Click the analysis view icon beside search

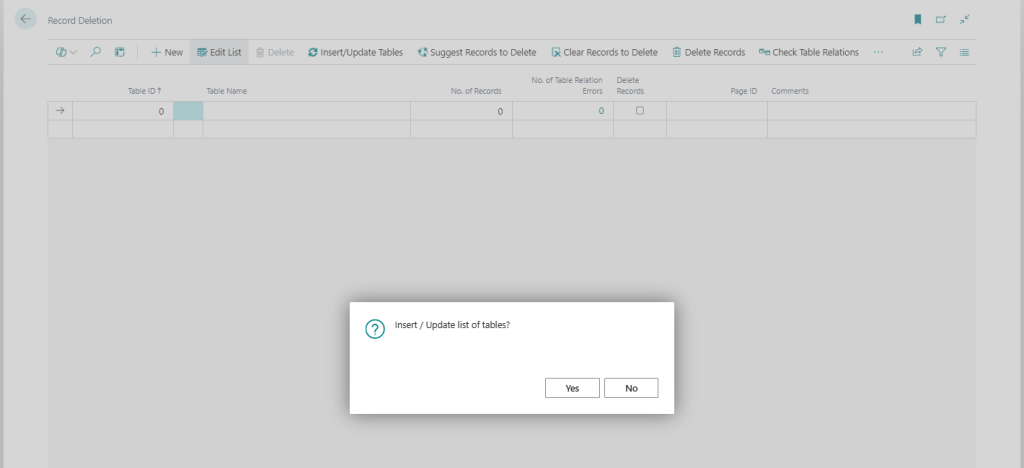(x=119, y=52)
